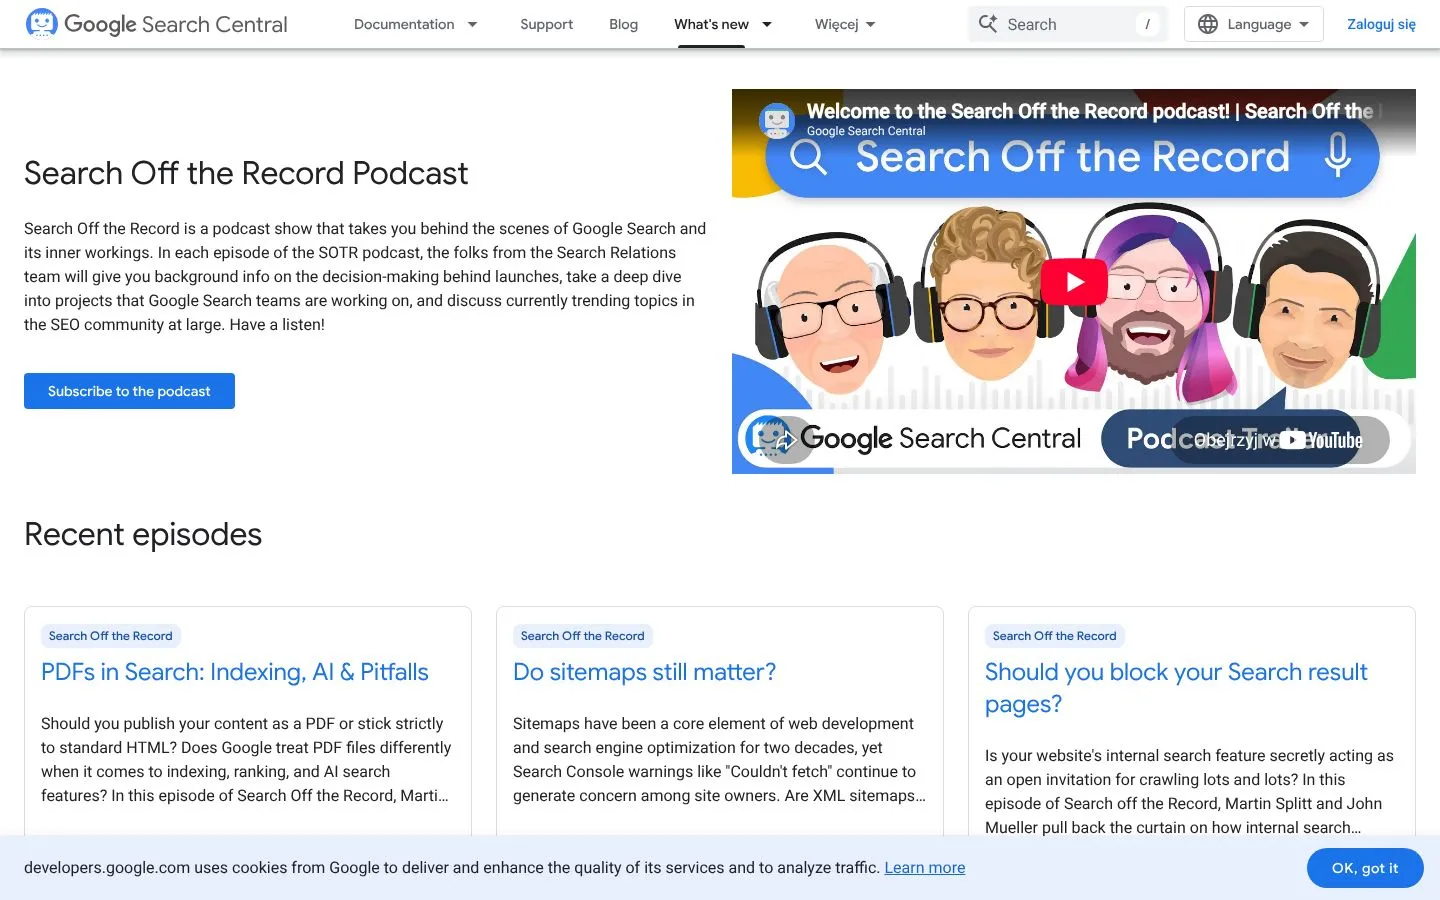The width and height of the screenshot is (1440, 900).
Task: Click the slash shortcut key badge
Action: [1147, 24]
